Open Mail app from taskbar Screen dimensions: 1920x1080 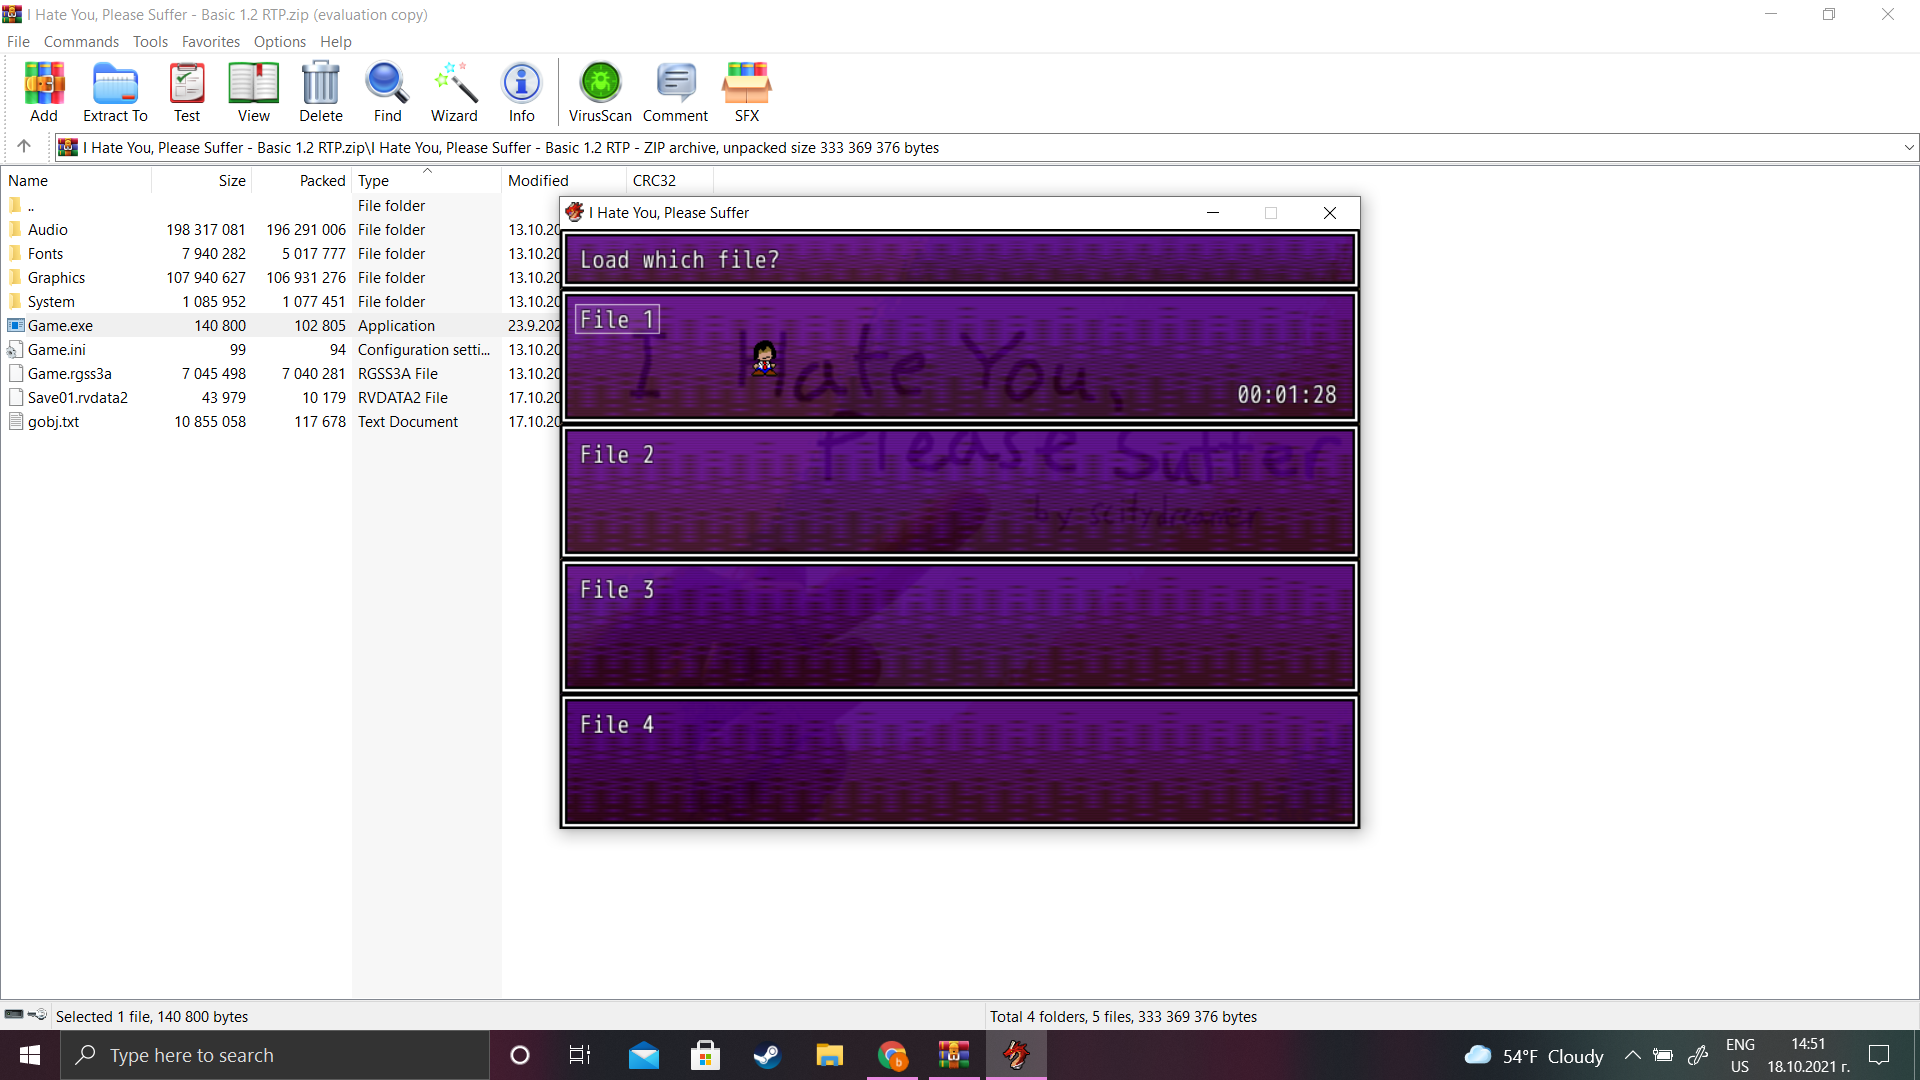[643, 1055]
